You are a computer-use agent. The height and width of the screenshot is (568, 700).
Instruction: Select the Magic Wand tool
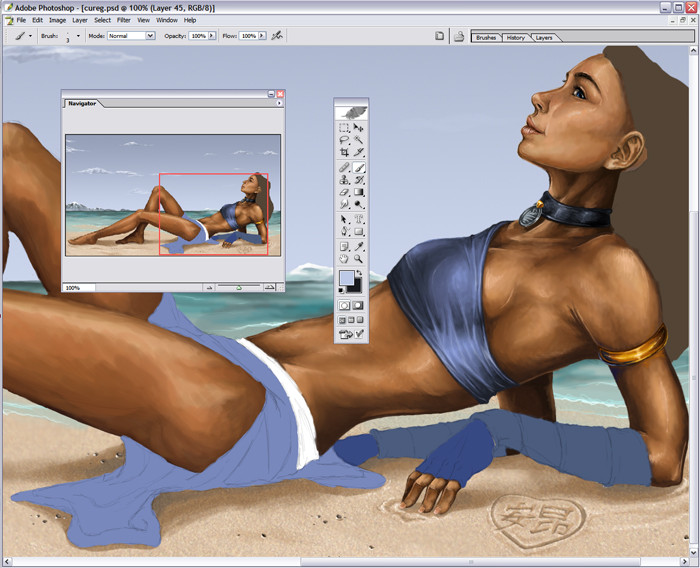[358, 140]
